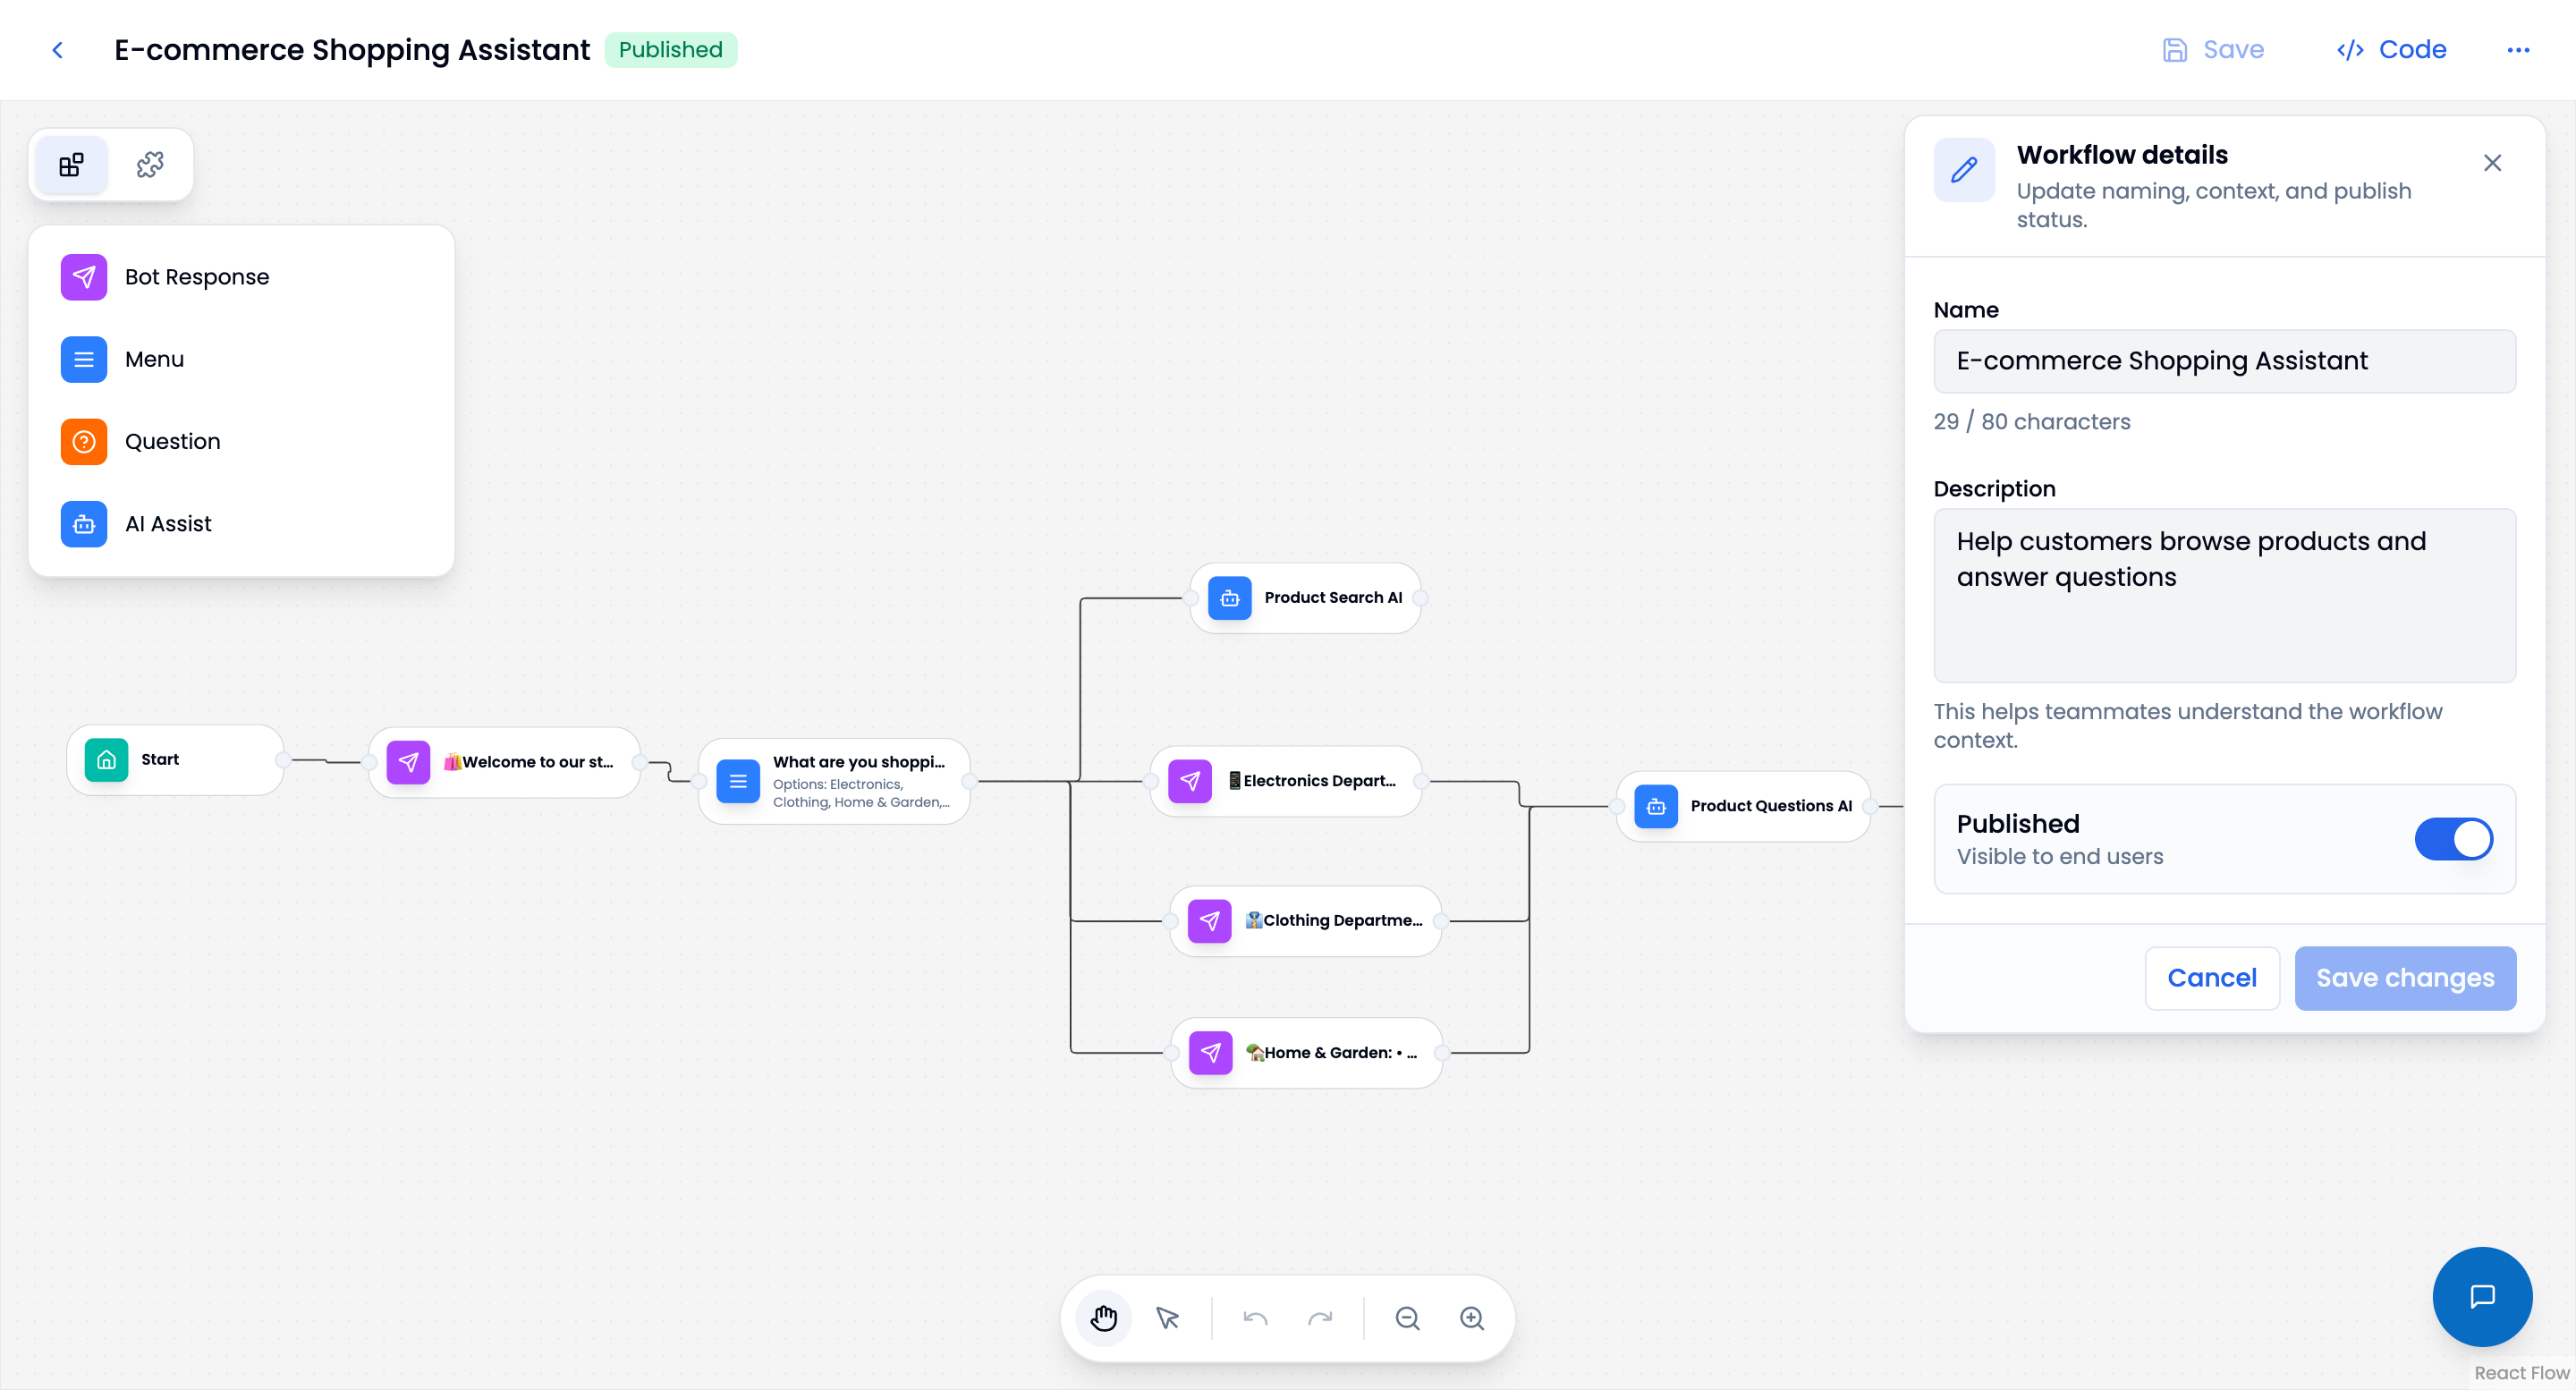The image size is (2576, 1390).
Task: Edit the workflow name field
Action: tap(2224, 361)
